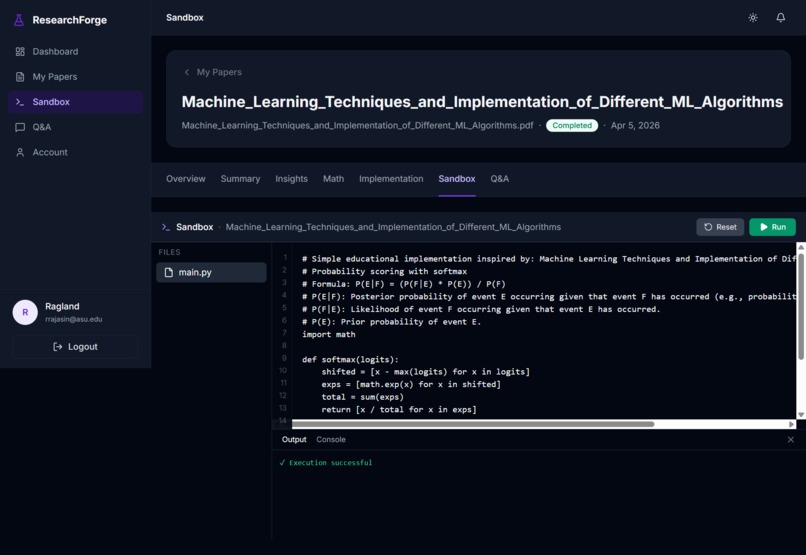Switch to the Implementation tab
The width and height of the screenshot is (806, 555).
[x=391, y=179]
